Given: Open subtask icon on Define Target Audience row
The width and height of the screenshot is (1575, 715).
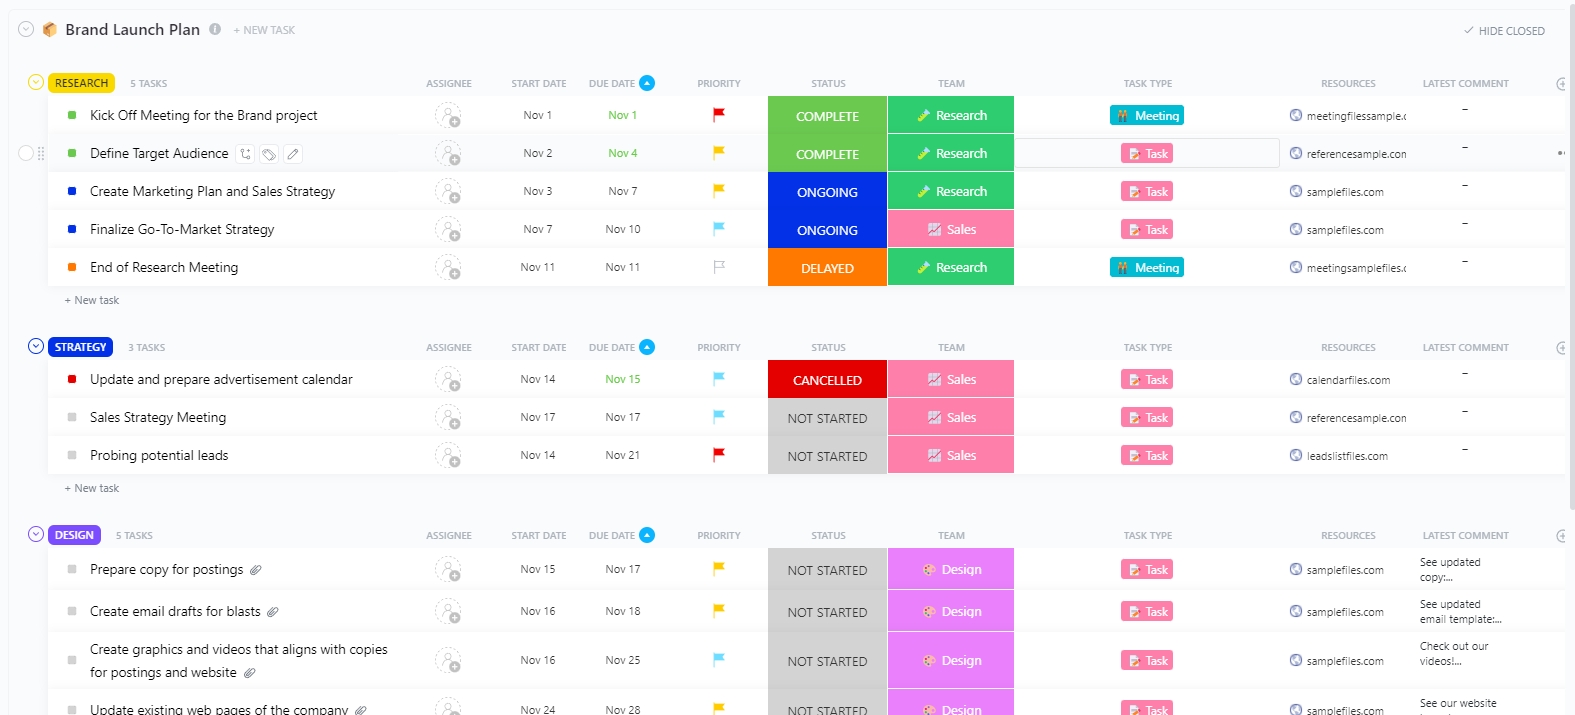Looking at the screenshot, I should tap(245, 154).
